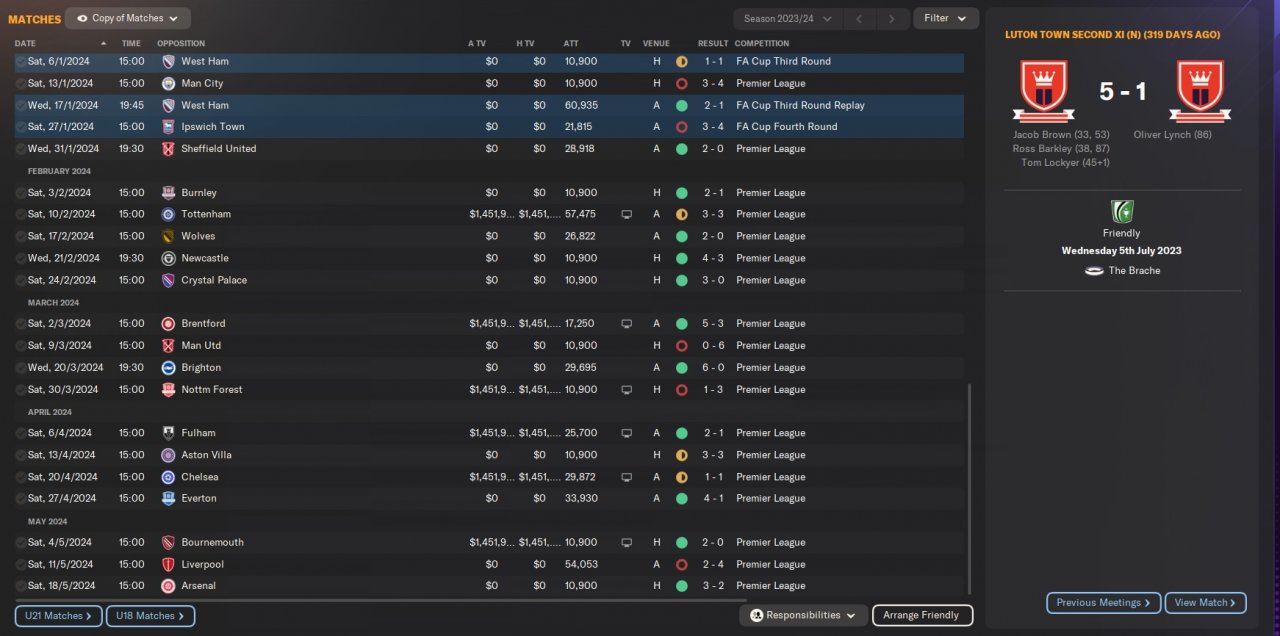The image size is (1280, 636).
Task: Click the Burnley club badge
Action: [168, 193]
